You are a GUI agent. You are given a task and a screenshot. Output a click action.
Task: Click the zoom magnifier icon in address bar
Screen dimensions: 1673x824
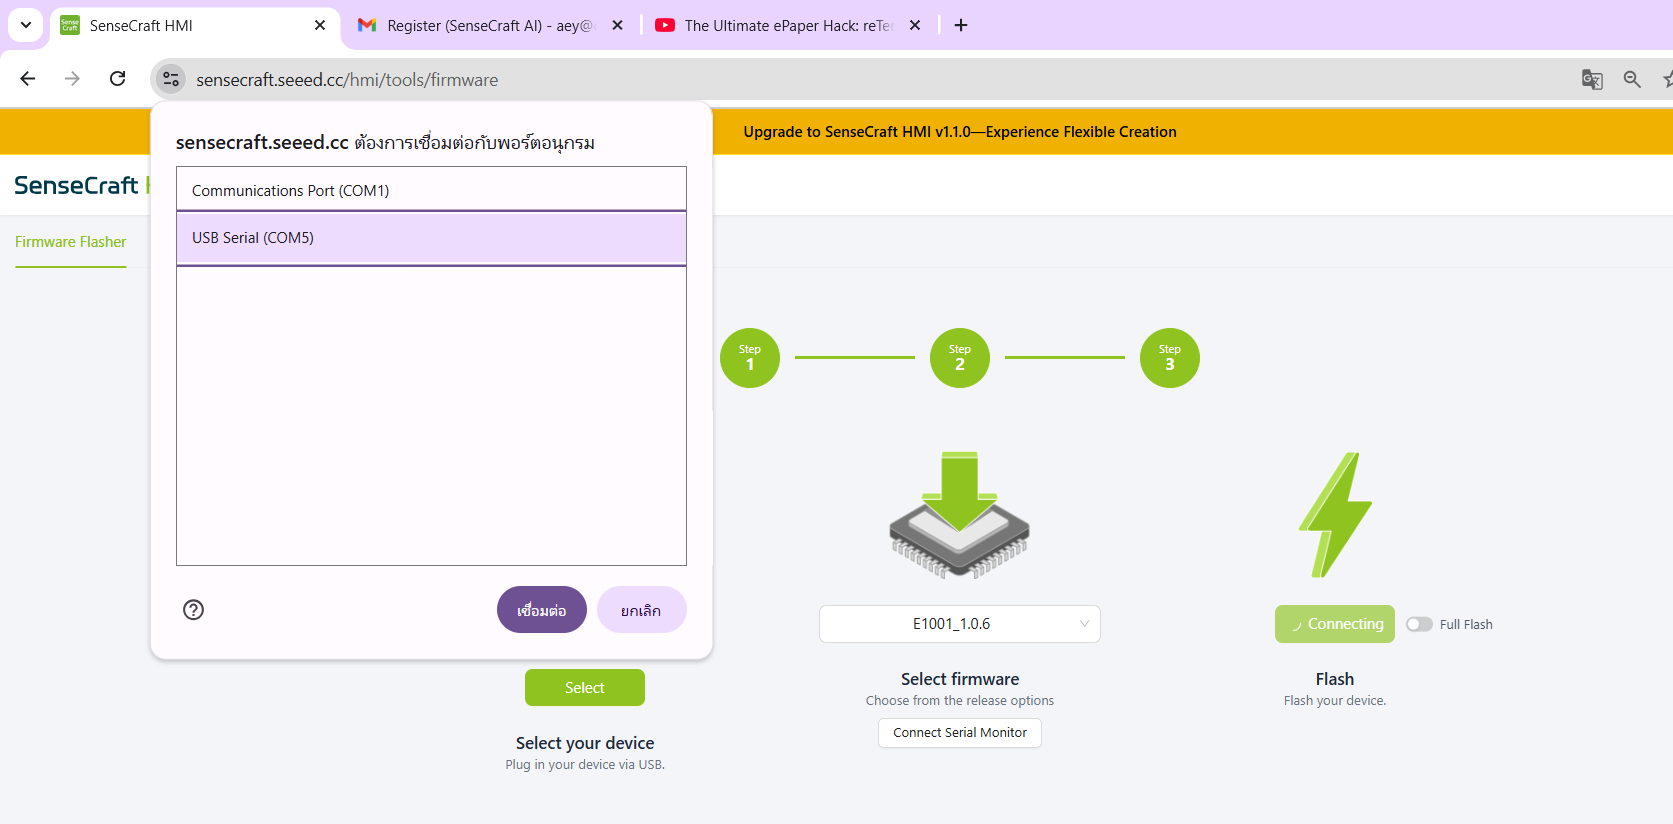point(1632,80)
